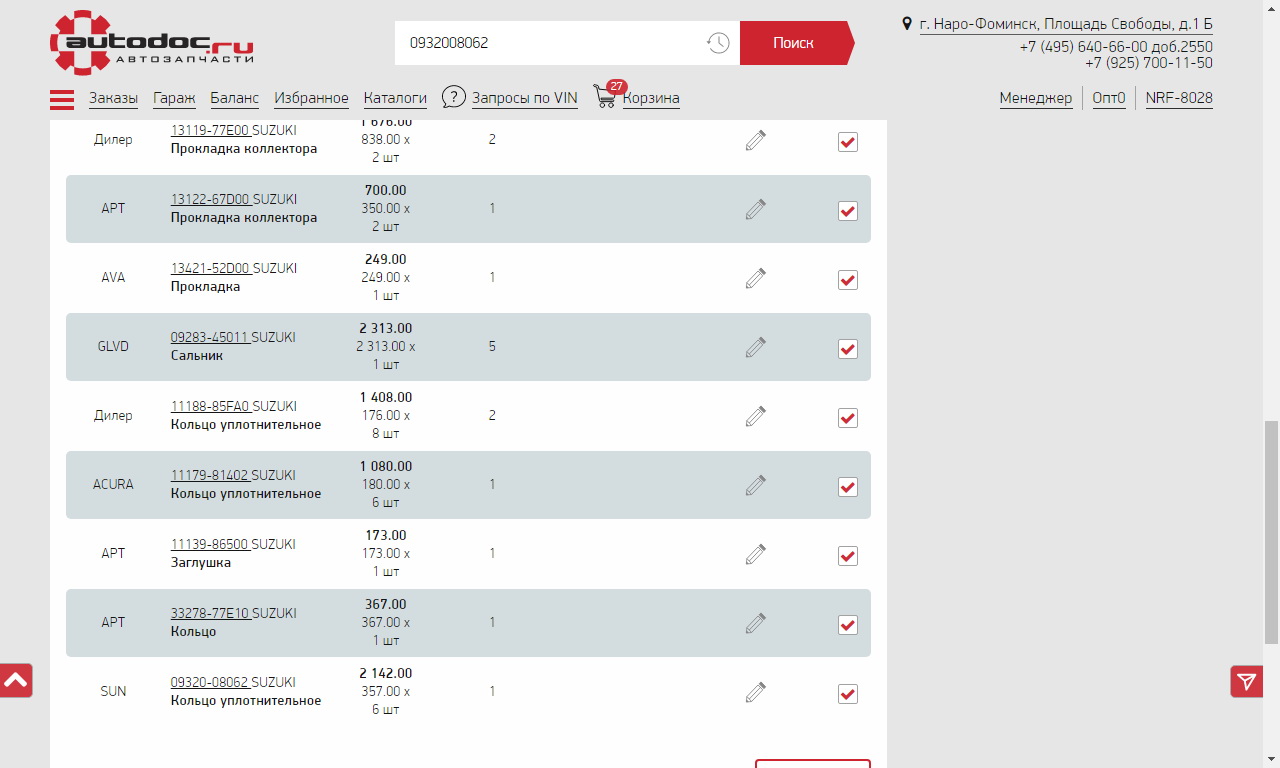1280x768 pixels.
Task: Click the page vertical scrollbar
Action: [x=1271, y=530]
